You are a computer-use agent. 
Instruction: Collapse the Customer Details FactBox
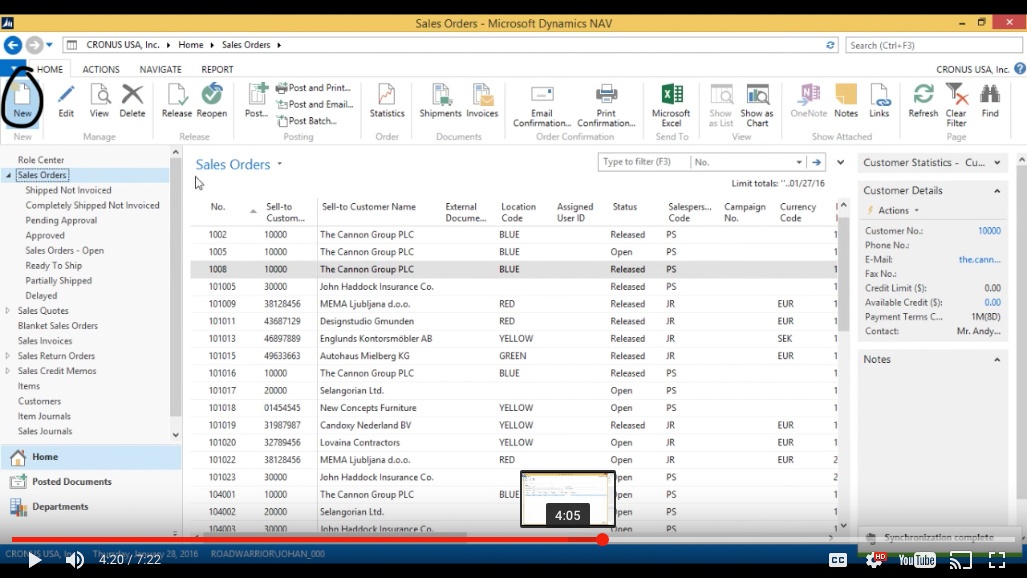(997, 191)
